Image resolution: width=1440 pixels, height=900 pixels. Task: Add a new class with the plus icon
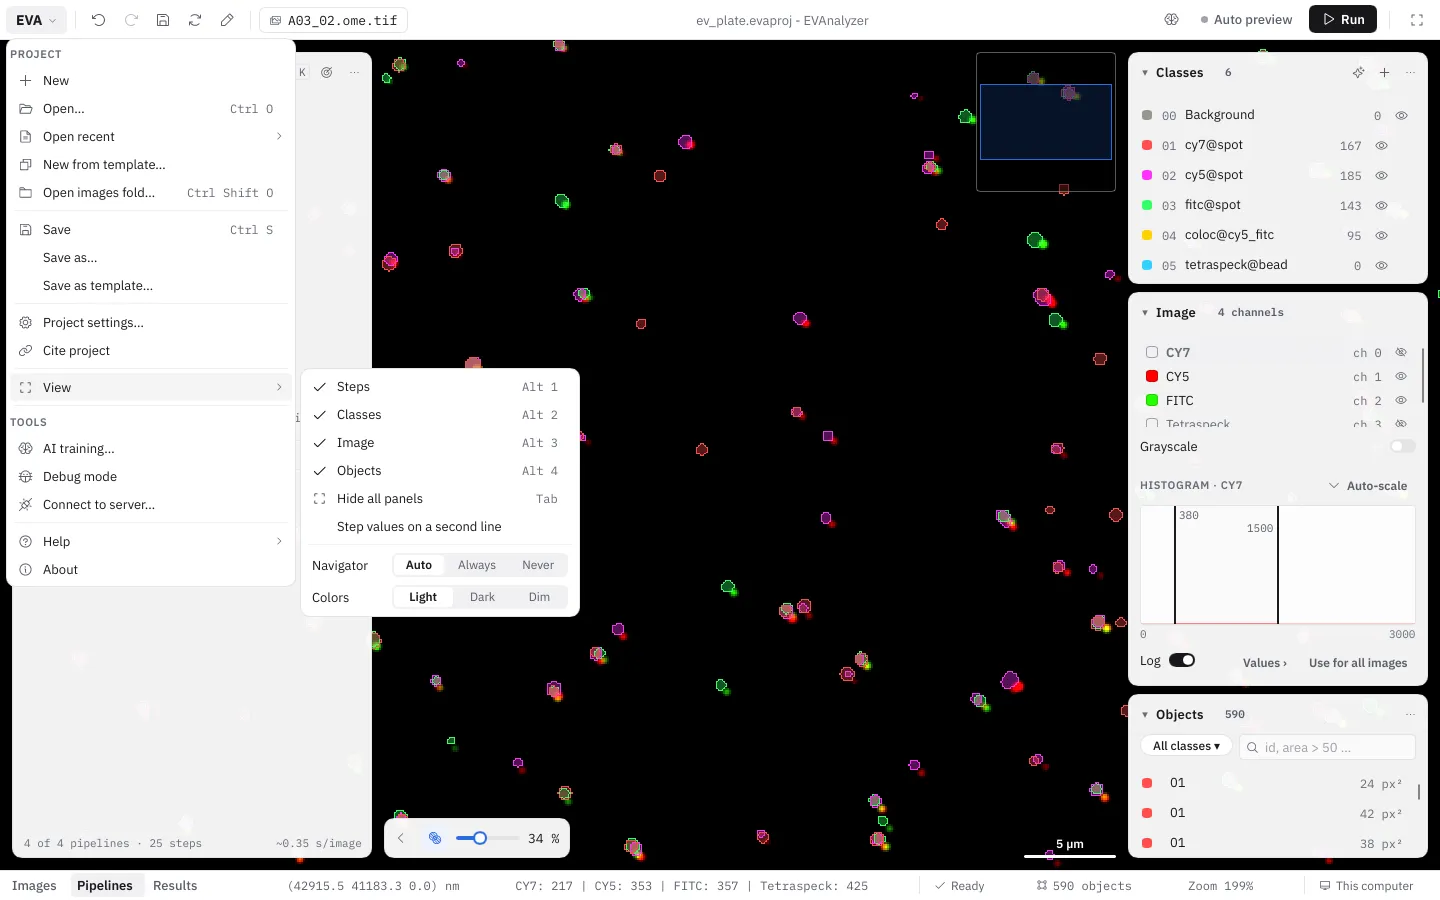click(1384, 73)
